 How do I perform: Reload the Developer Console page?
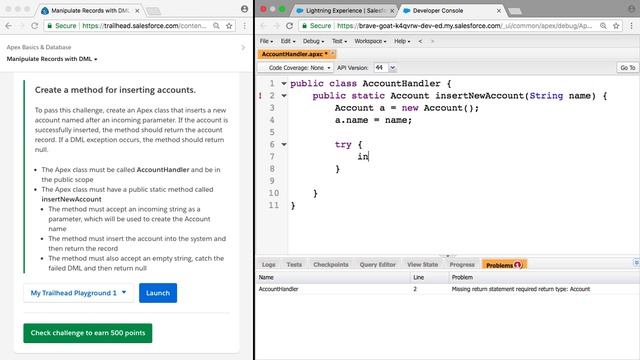pyautogui.click(x=289, y=26)
